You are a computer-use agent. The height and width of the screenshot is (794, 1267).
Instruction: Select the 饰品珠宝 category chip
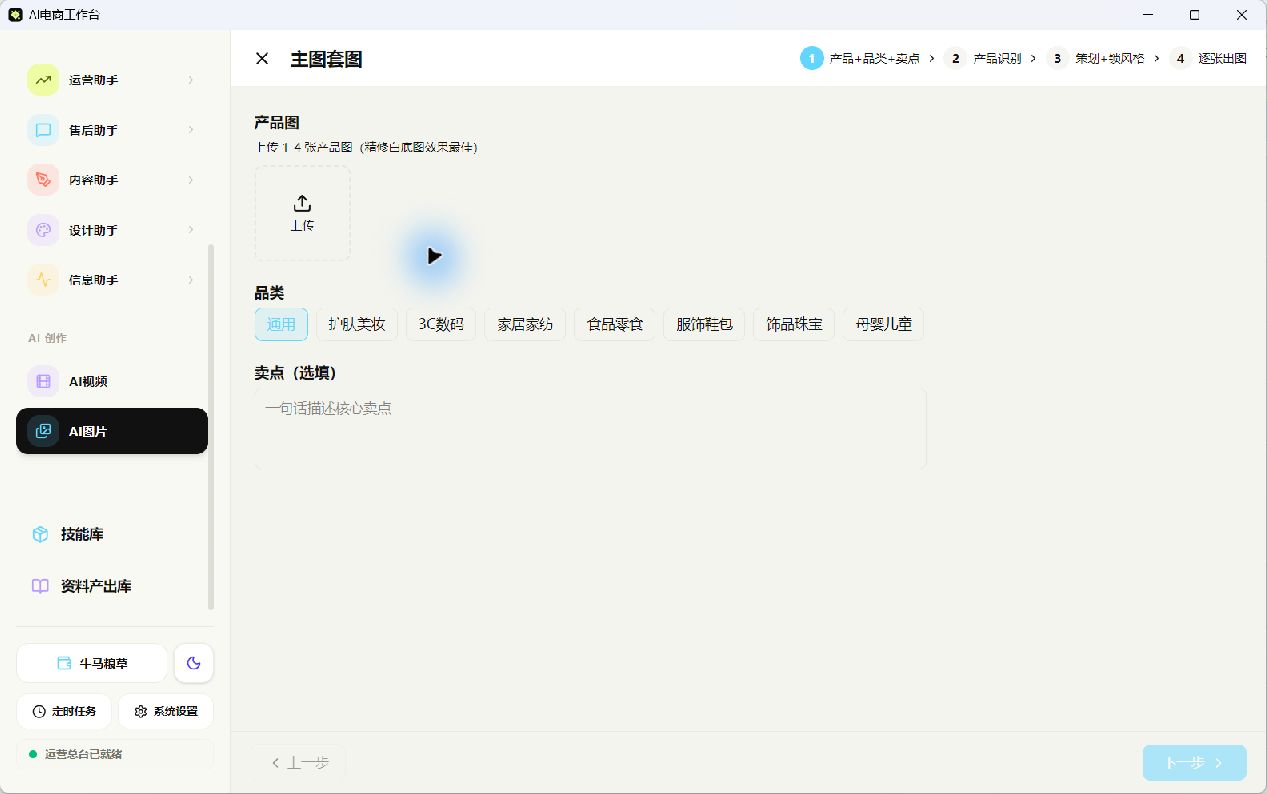[794, 324]
